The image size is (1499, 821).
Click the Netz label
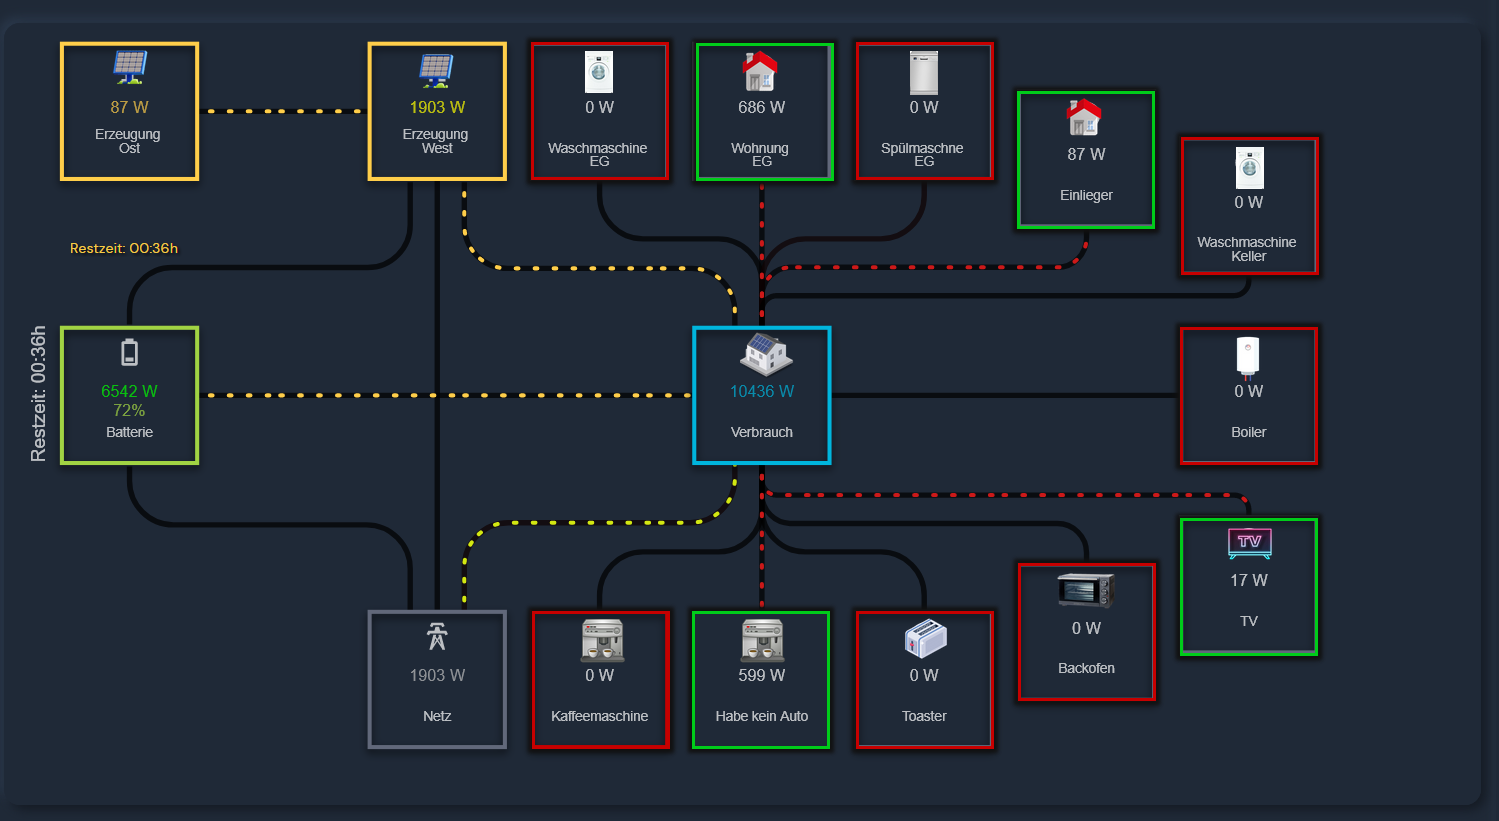(x=437, y=716)
